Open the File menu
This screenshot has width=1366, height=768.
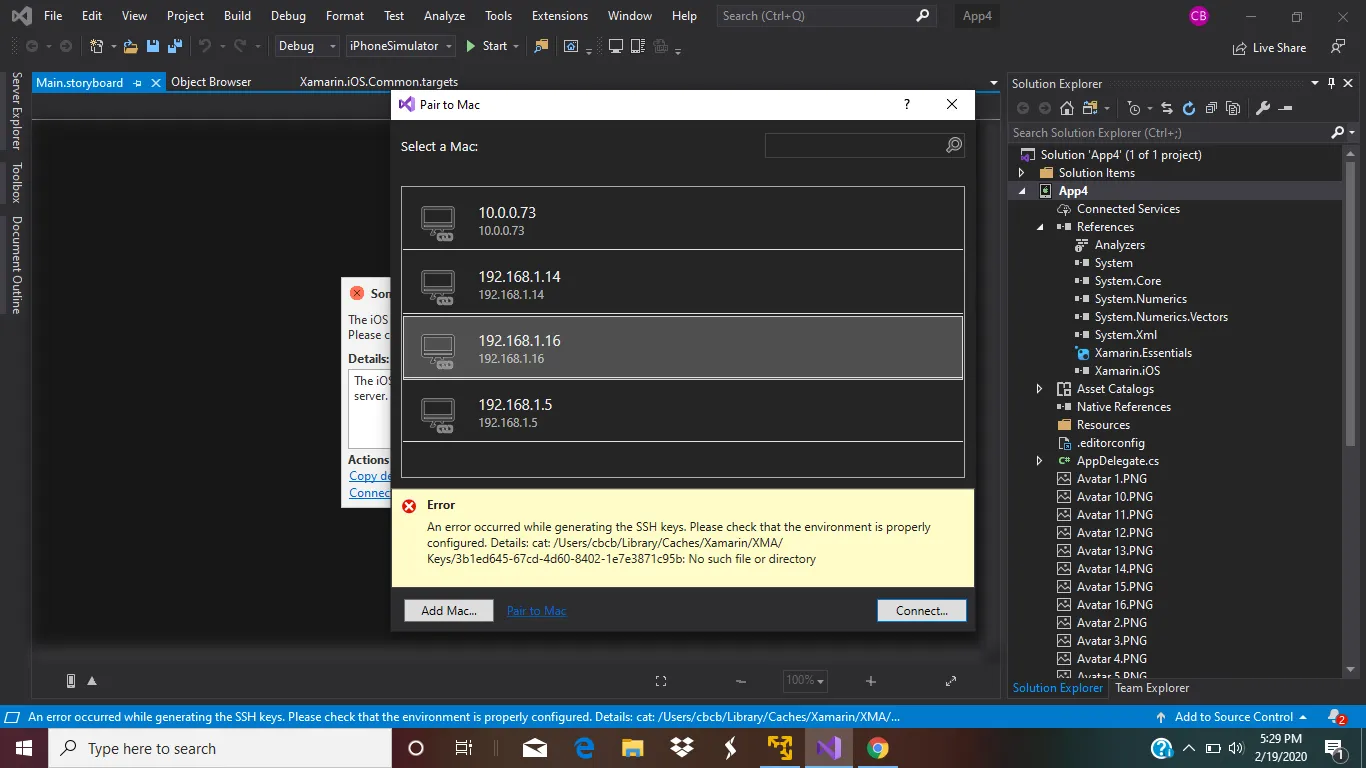[53, 16]
